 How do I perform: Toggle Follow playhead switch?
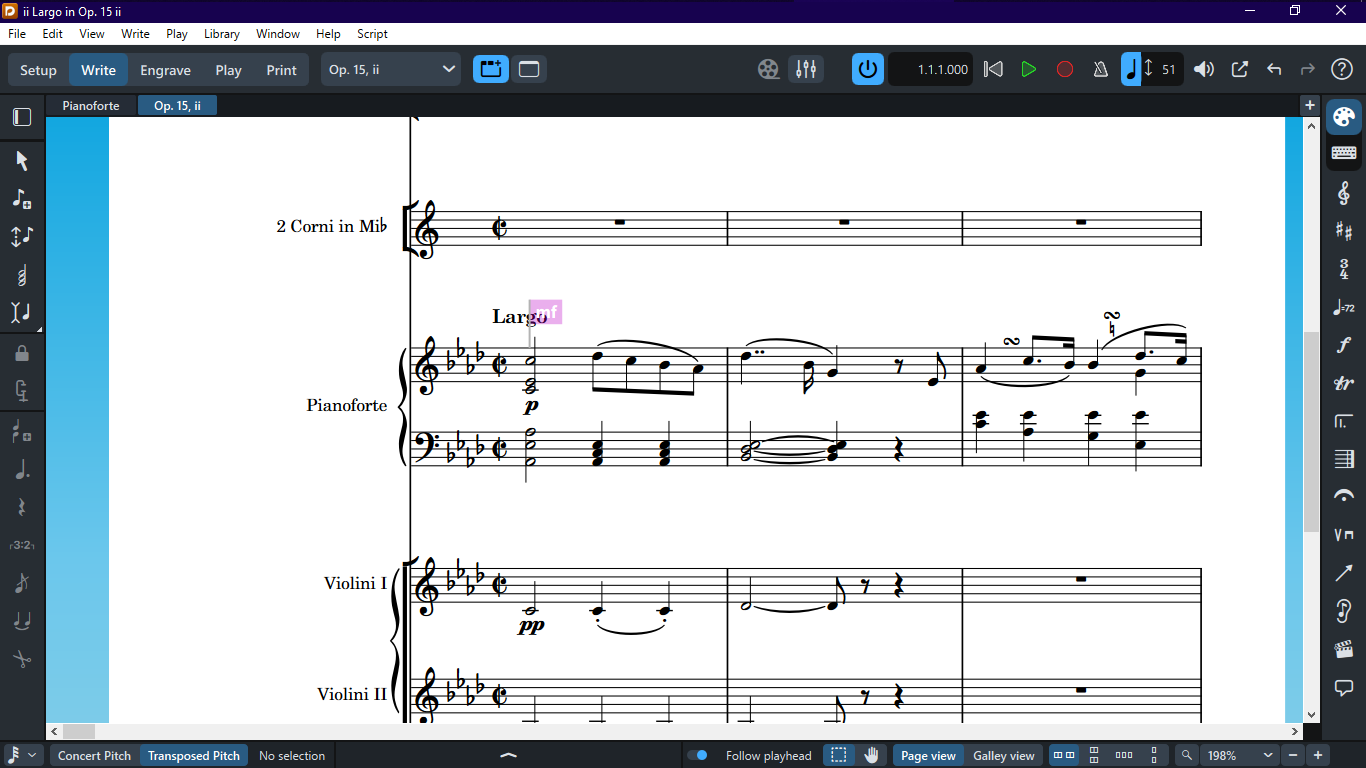697,755
